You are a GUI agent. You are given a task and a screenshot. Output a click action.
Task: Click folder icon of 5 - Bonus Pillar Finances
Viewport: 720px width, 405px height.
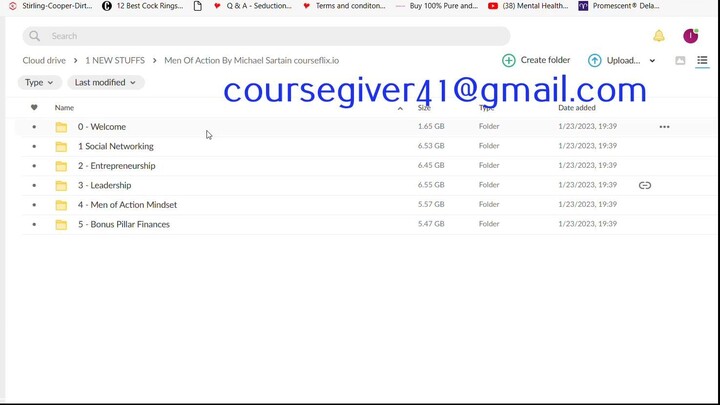point(61,225)
